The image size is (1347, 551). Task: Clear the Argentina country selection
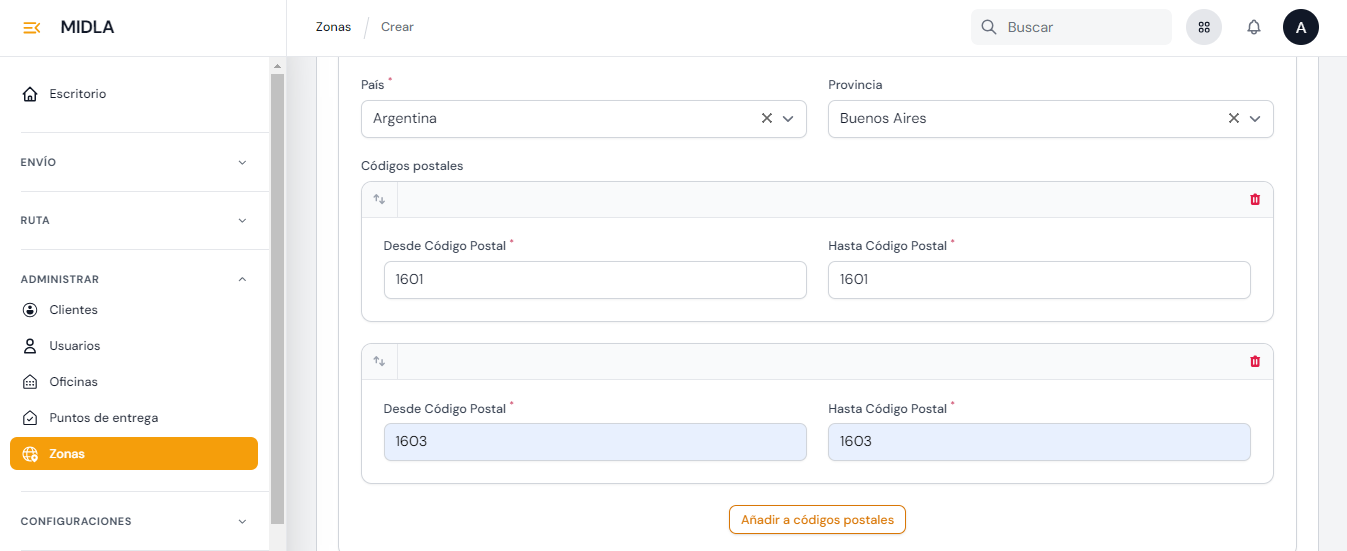767,118
